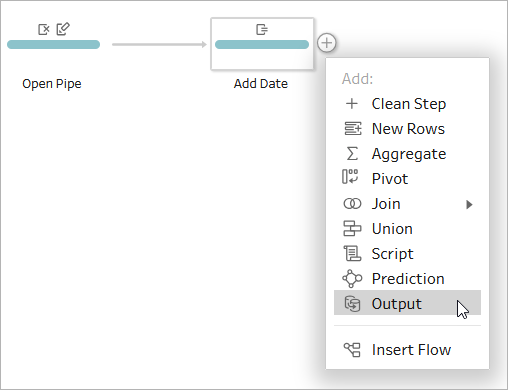Click the Clean Step plus icon
The width and height of the screenshot is (508, 390).
[x=352, y=104]
